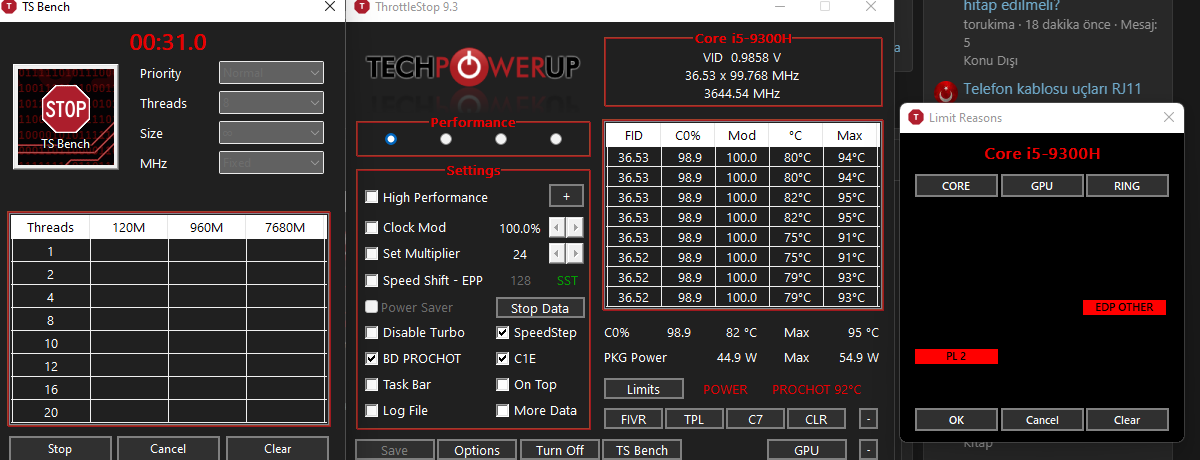Close the Limit Reasons window
The height and width of the screenshot is (460, 1200).
pyautogui.click(x=1168, y=117)
